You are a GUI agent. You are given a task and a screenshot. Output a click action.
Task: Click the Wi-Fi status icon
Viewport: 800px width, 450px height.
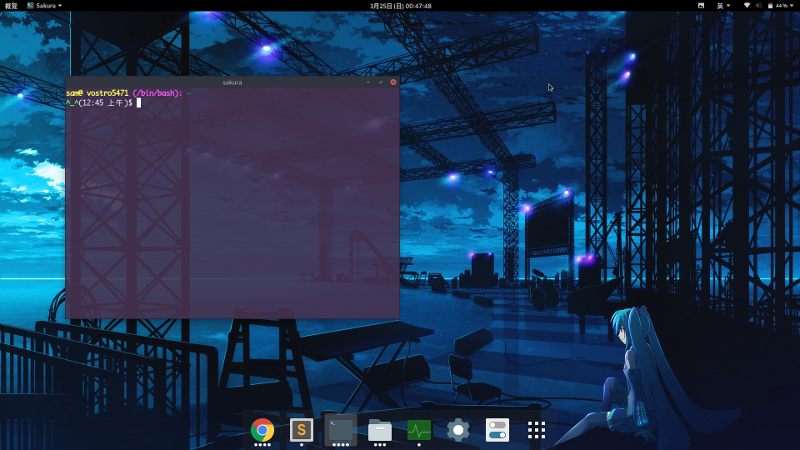[x=746, y=6]
